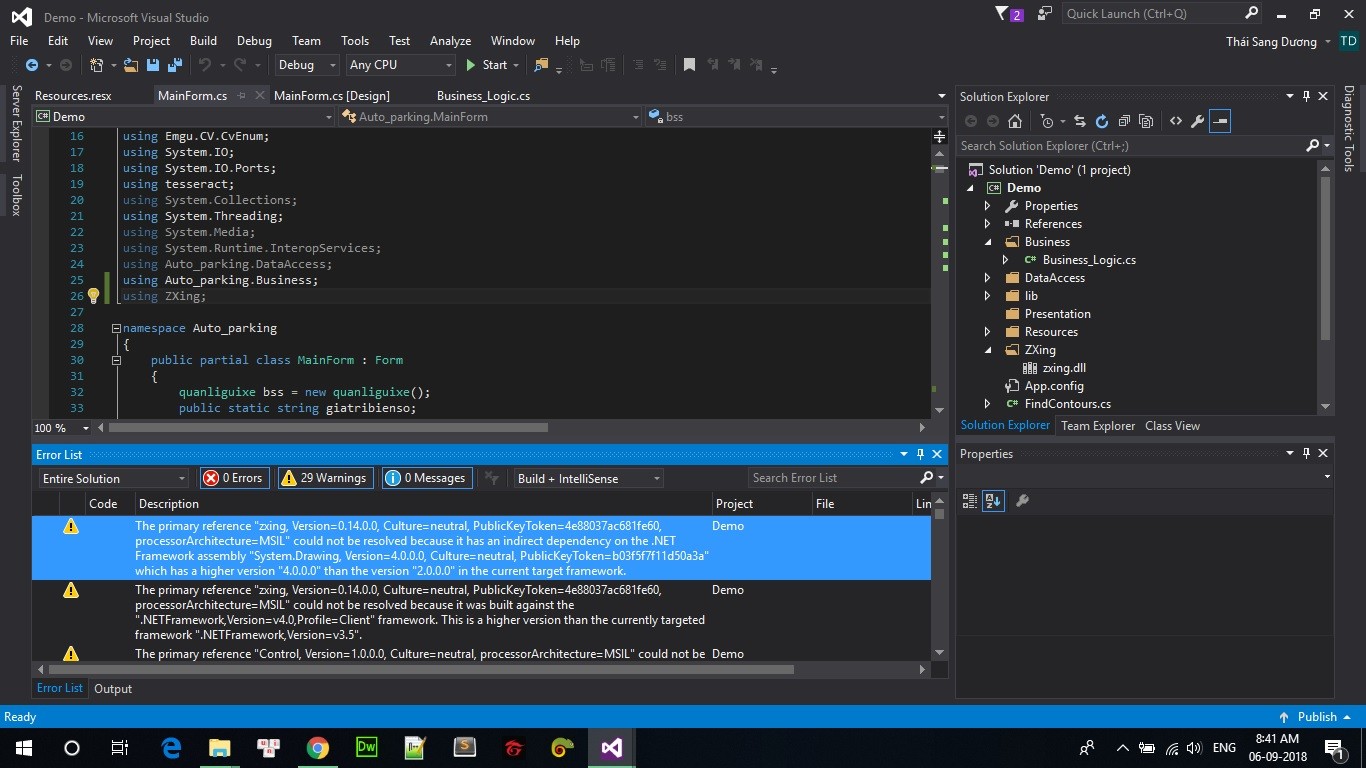Click Sync with Active Document icon

[1080, 121]
